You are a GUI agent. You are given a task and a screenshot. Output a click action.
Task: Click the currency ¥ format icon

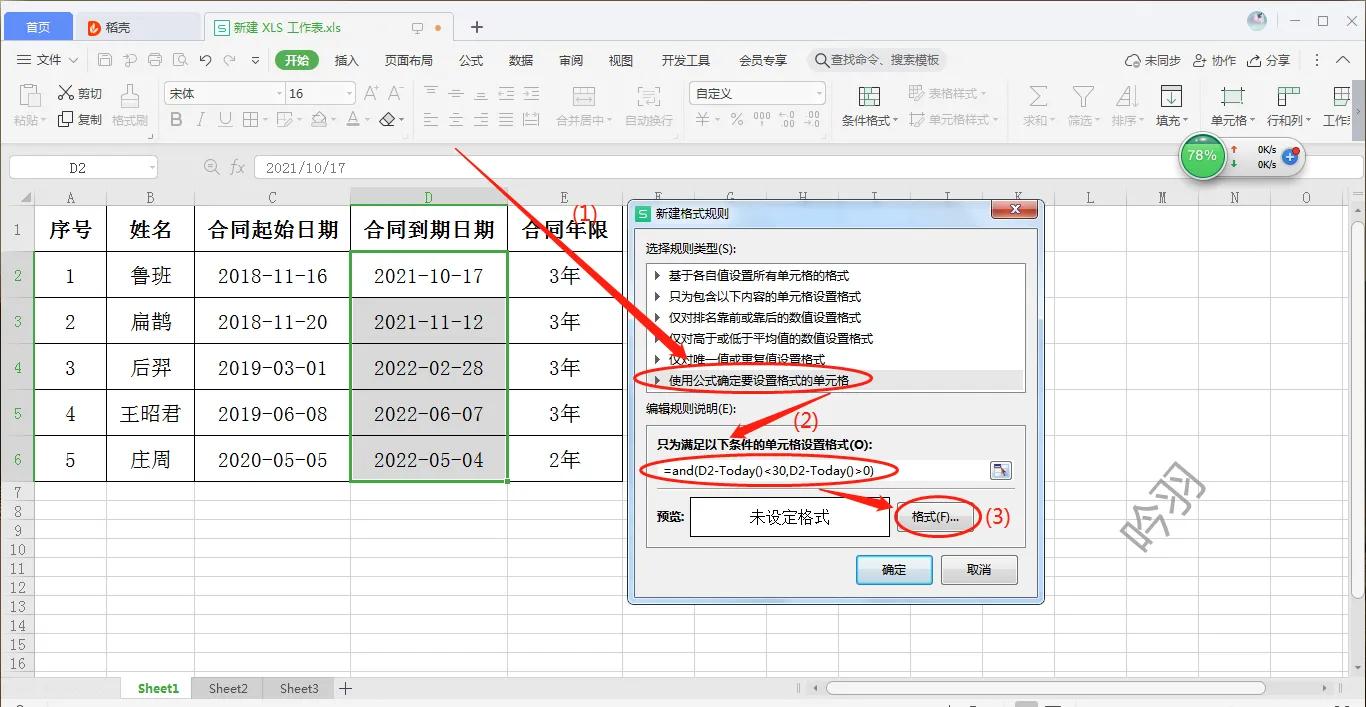(x=702, y=119)
